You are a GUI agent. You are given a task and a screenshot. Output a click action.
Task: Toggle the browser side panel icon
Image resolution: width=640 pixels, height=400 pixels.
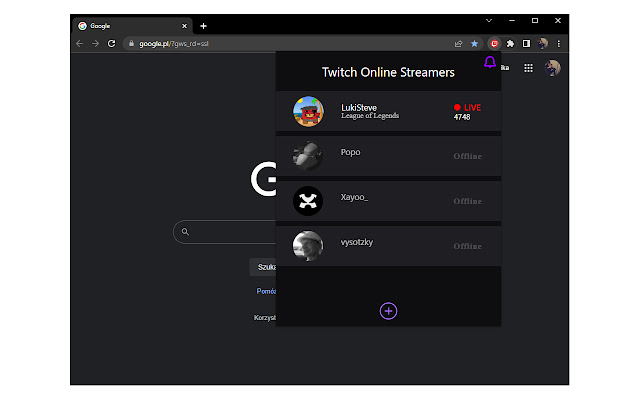pyautogui.click(x=527, y=44)
